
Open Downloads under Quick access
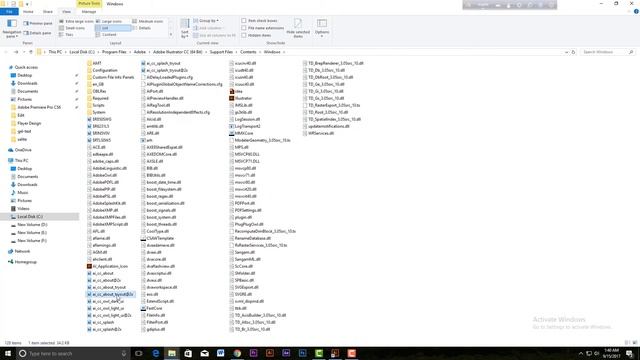pos(27,83)
